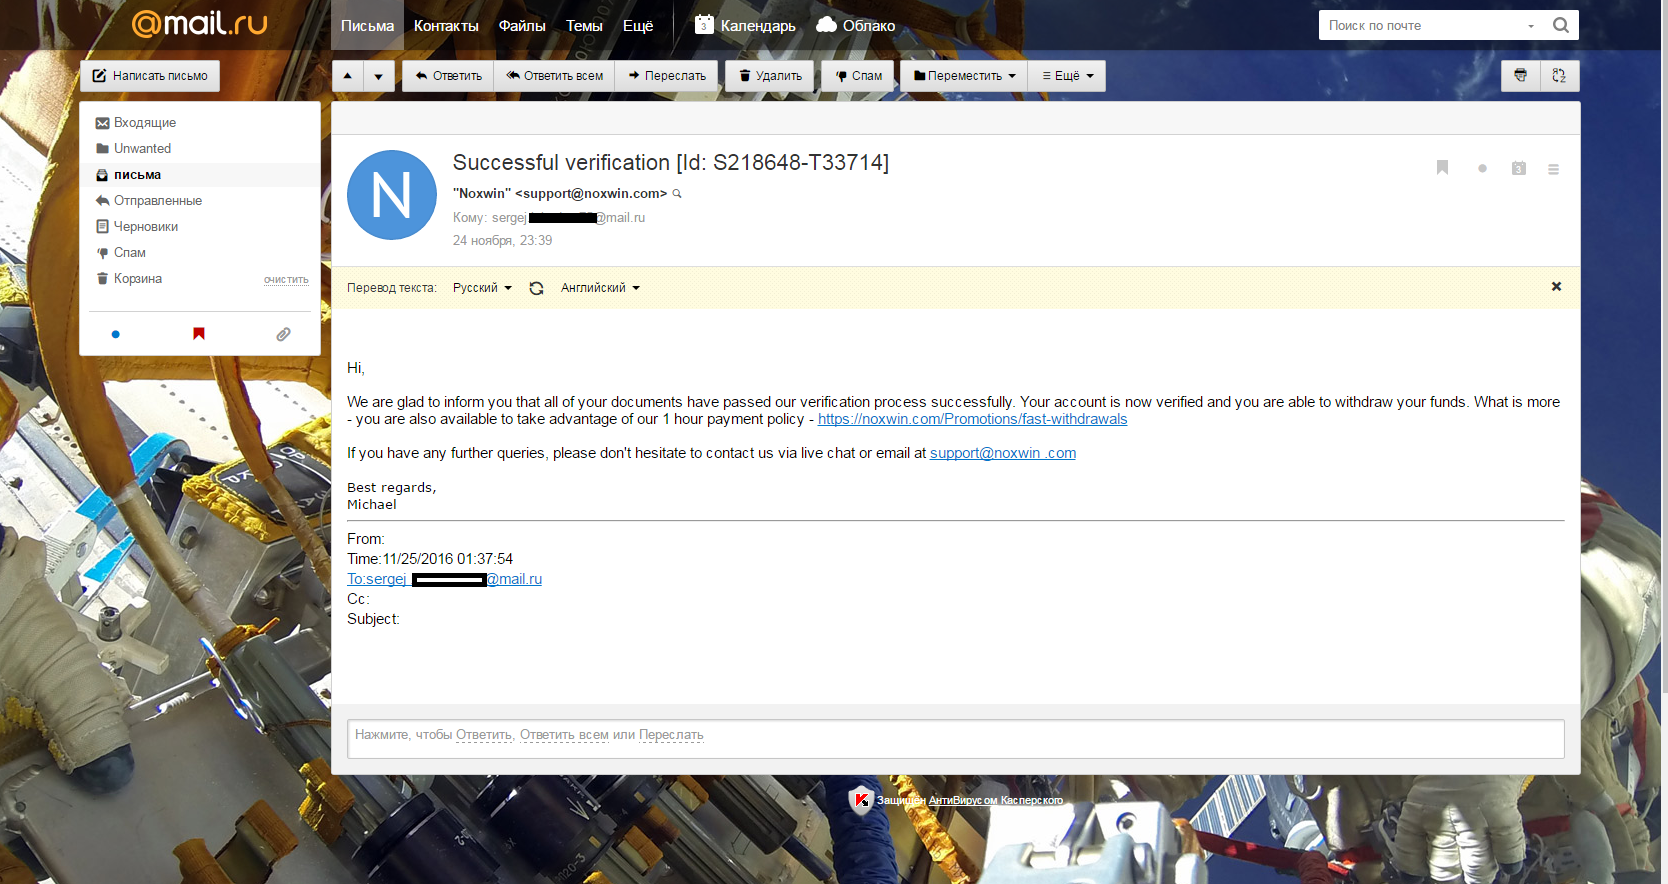Click the To:sergej mail.ru link
1668x884 pixels.
pyautogui.click(x=444, y=579)
